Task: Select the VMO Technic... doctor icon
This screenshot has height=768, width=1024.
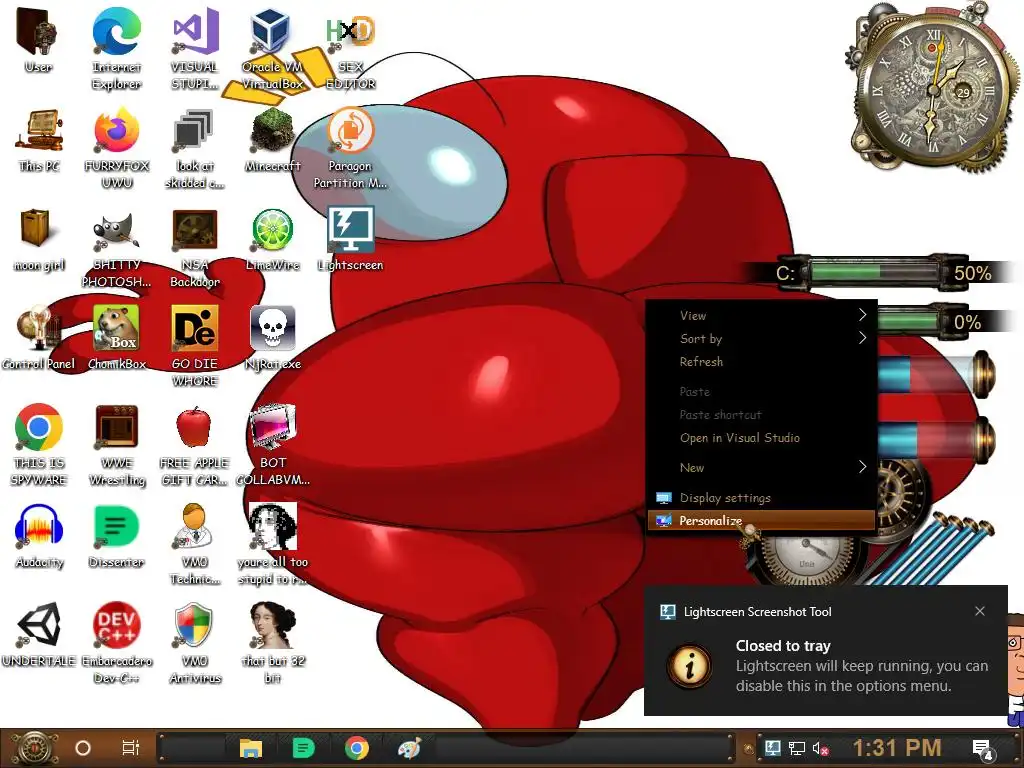Action: coord(195,545)
